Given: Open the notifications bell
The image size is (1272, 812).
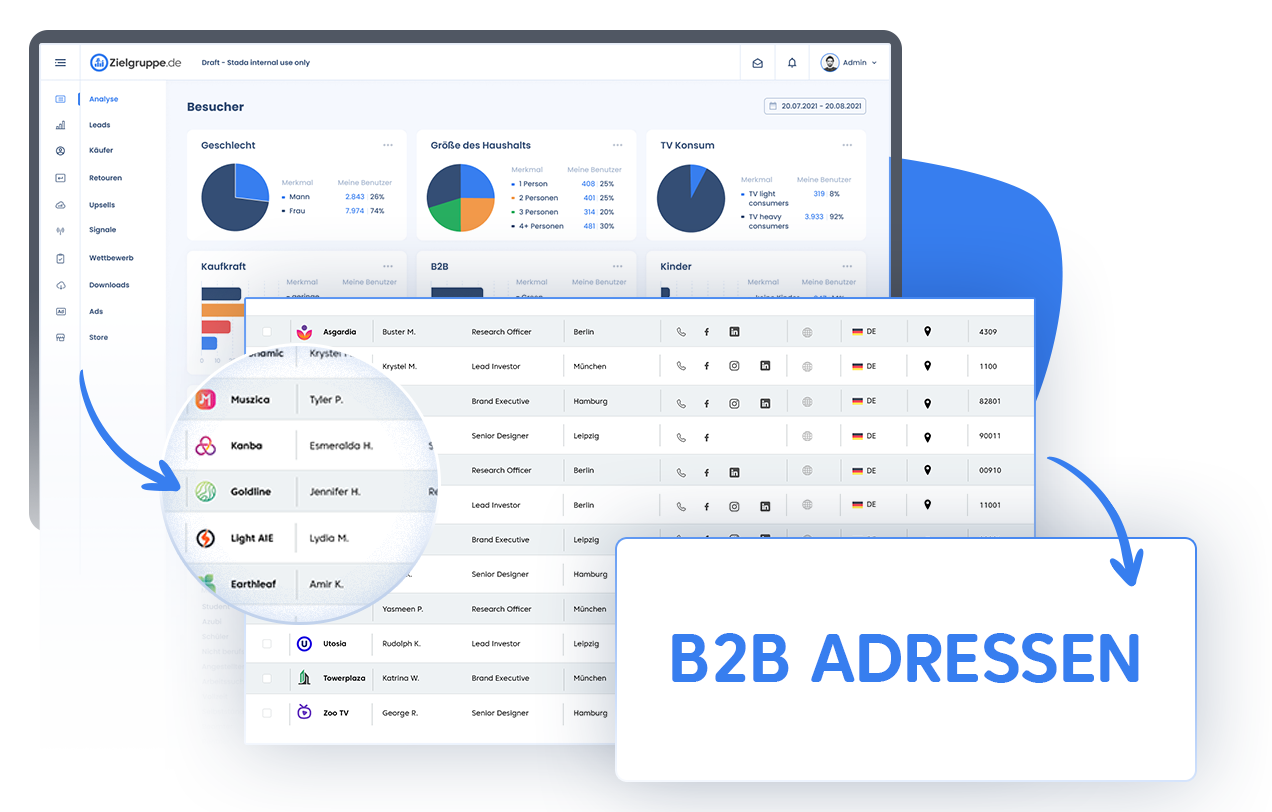Looking at the screenshot, I should tap(792, 62).
